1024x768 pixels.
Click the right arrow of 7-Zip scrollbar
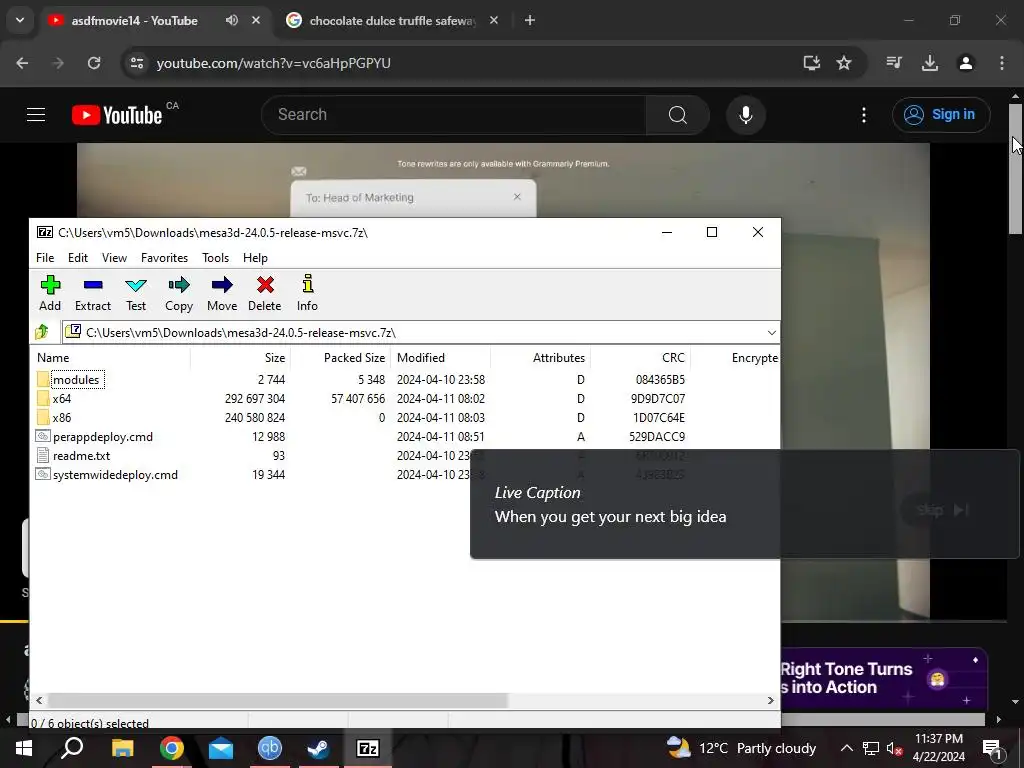771,700
